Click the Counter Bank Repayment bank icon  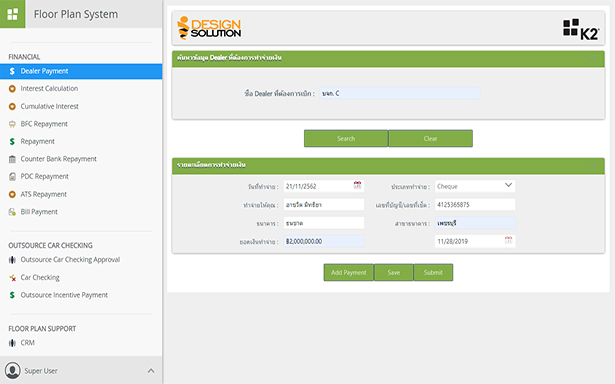[12, 159]
